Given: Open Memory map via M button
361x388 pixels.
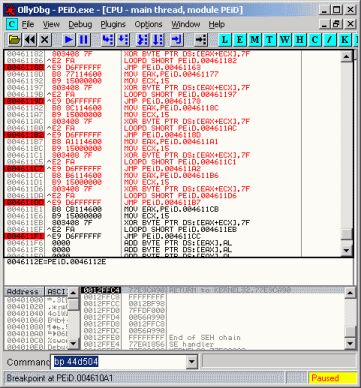Looking at the screenshot, I should tap(255, 40).
